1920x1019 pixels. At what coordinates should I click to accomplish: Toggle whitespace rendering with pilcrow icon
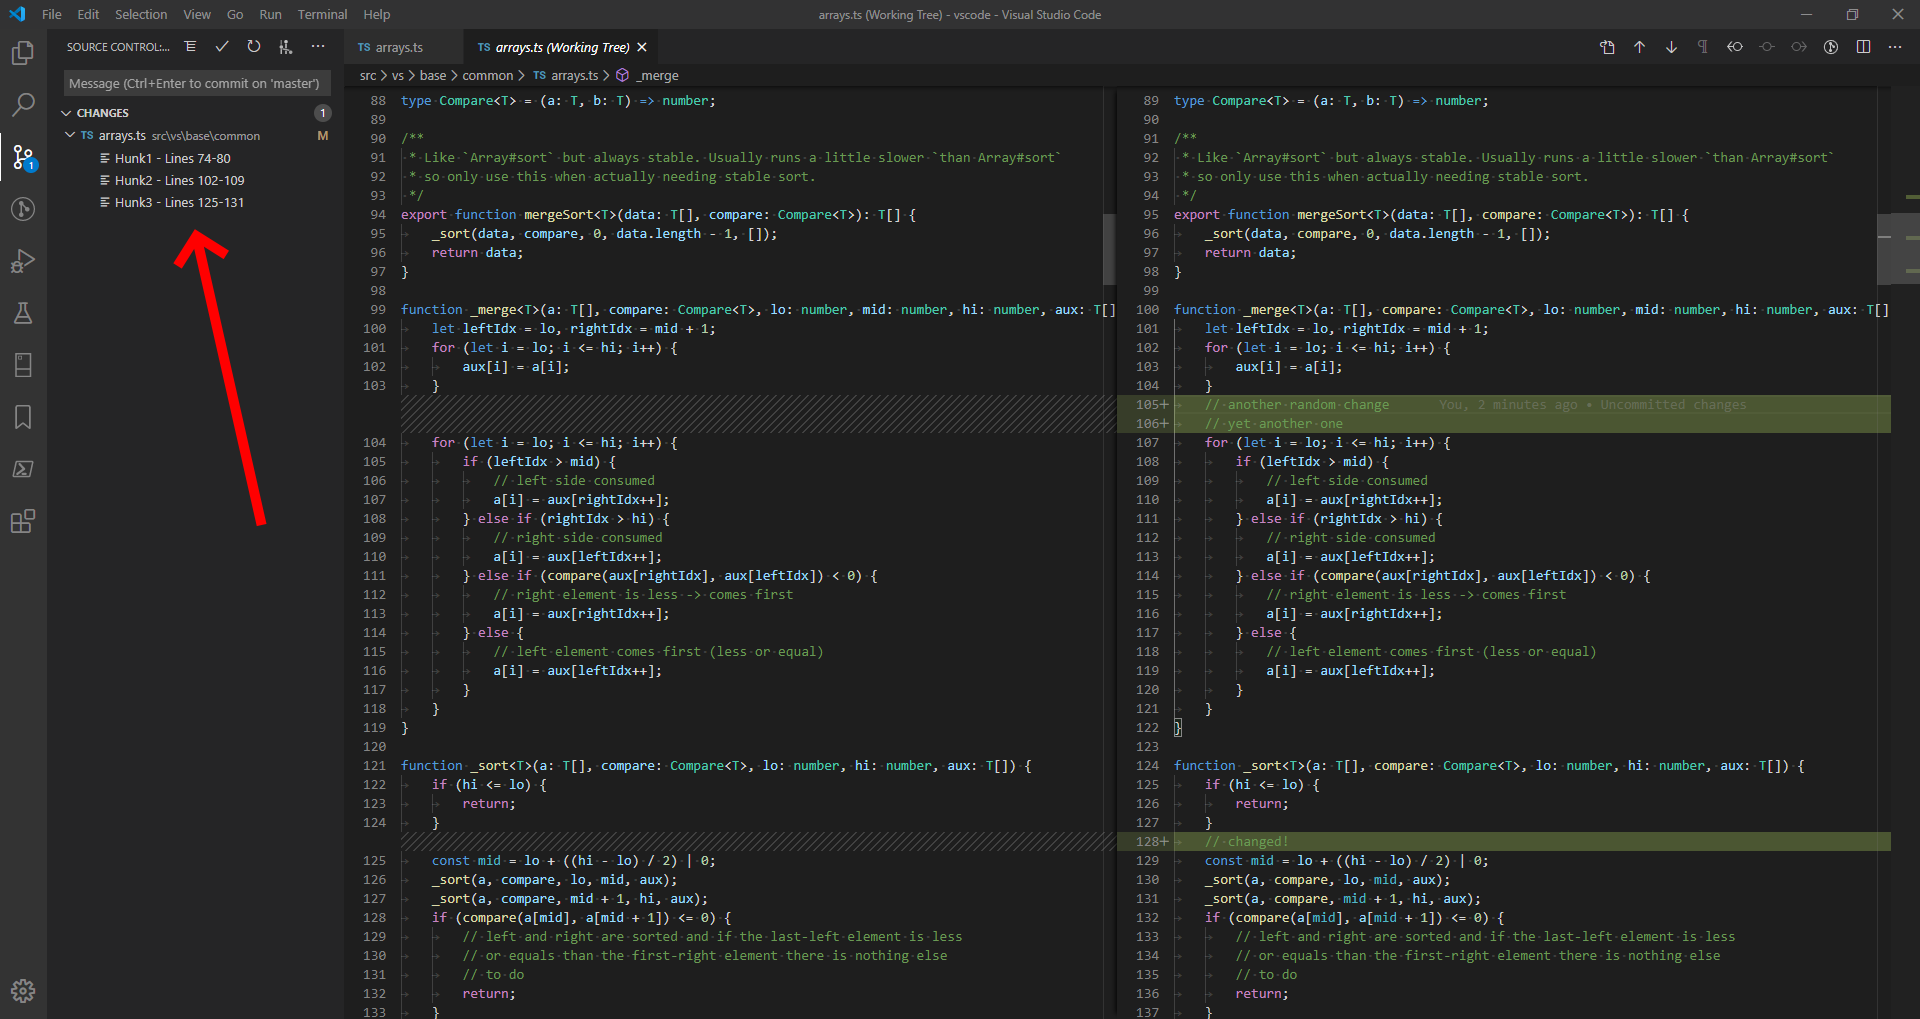pos(1702,46)
